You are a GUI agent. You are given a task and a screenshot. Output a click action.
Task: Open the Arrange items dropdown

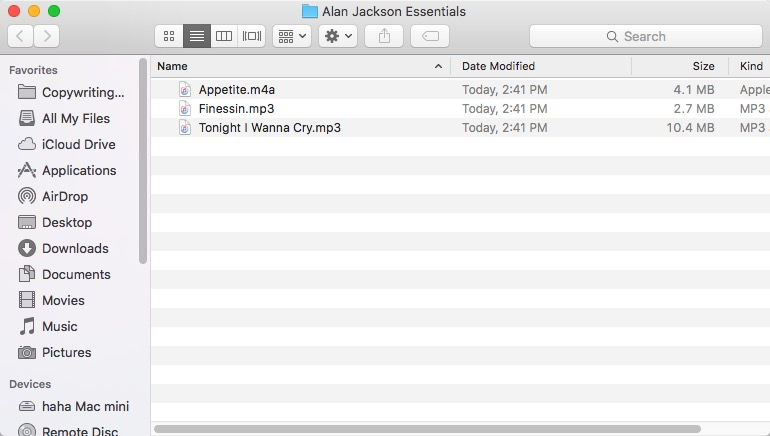(x=292, y=36)
